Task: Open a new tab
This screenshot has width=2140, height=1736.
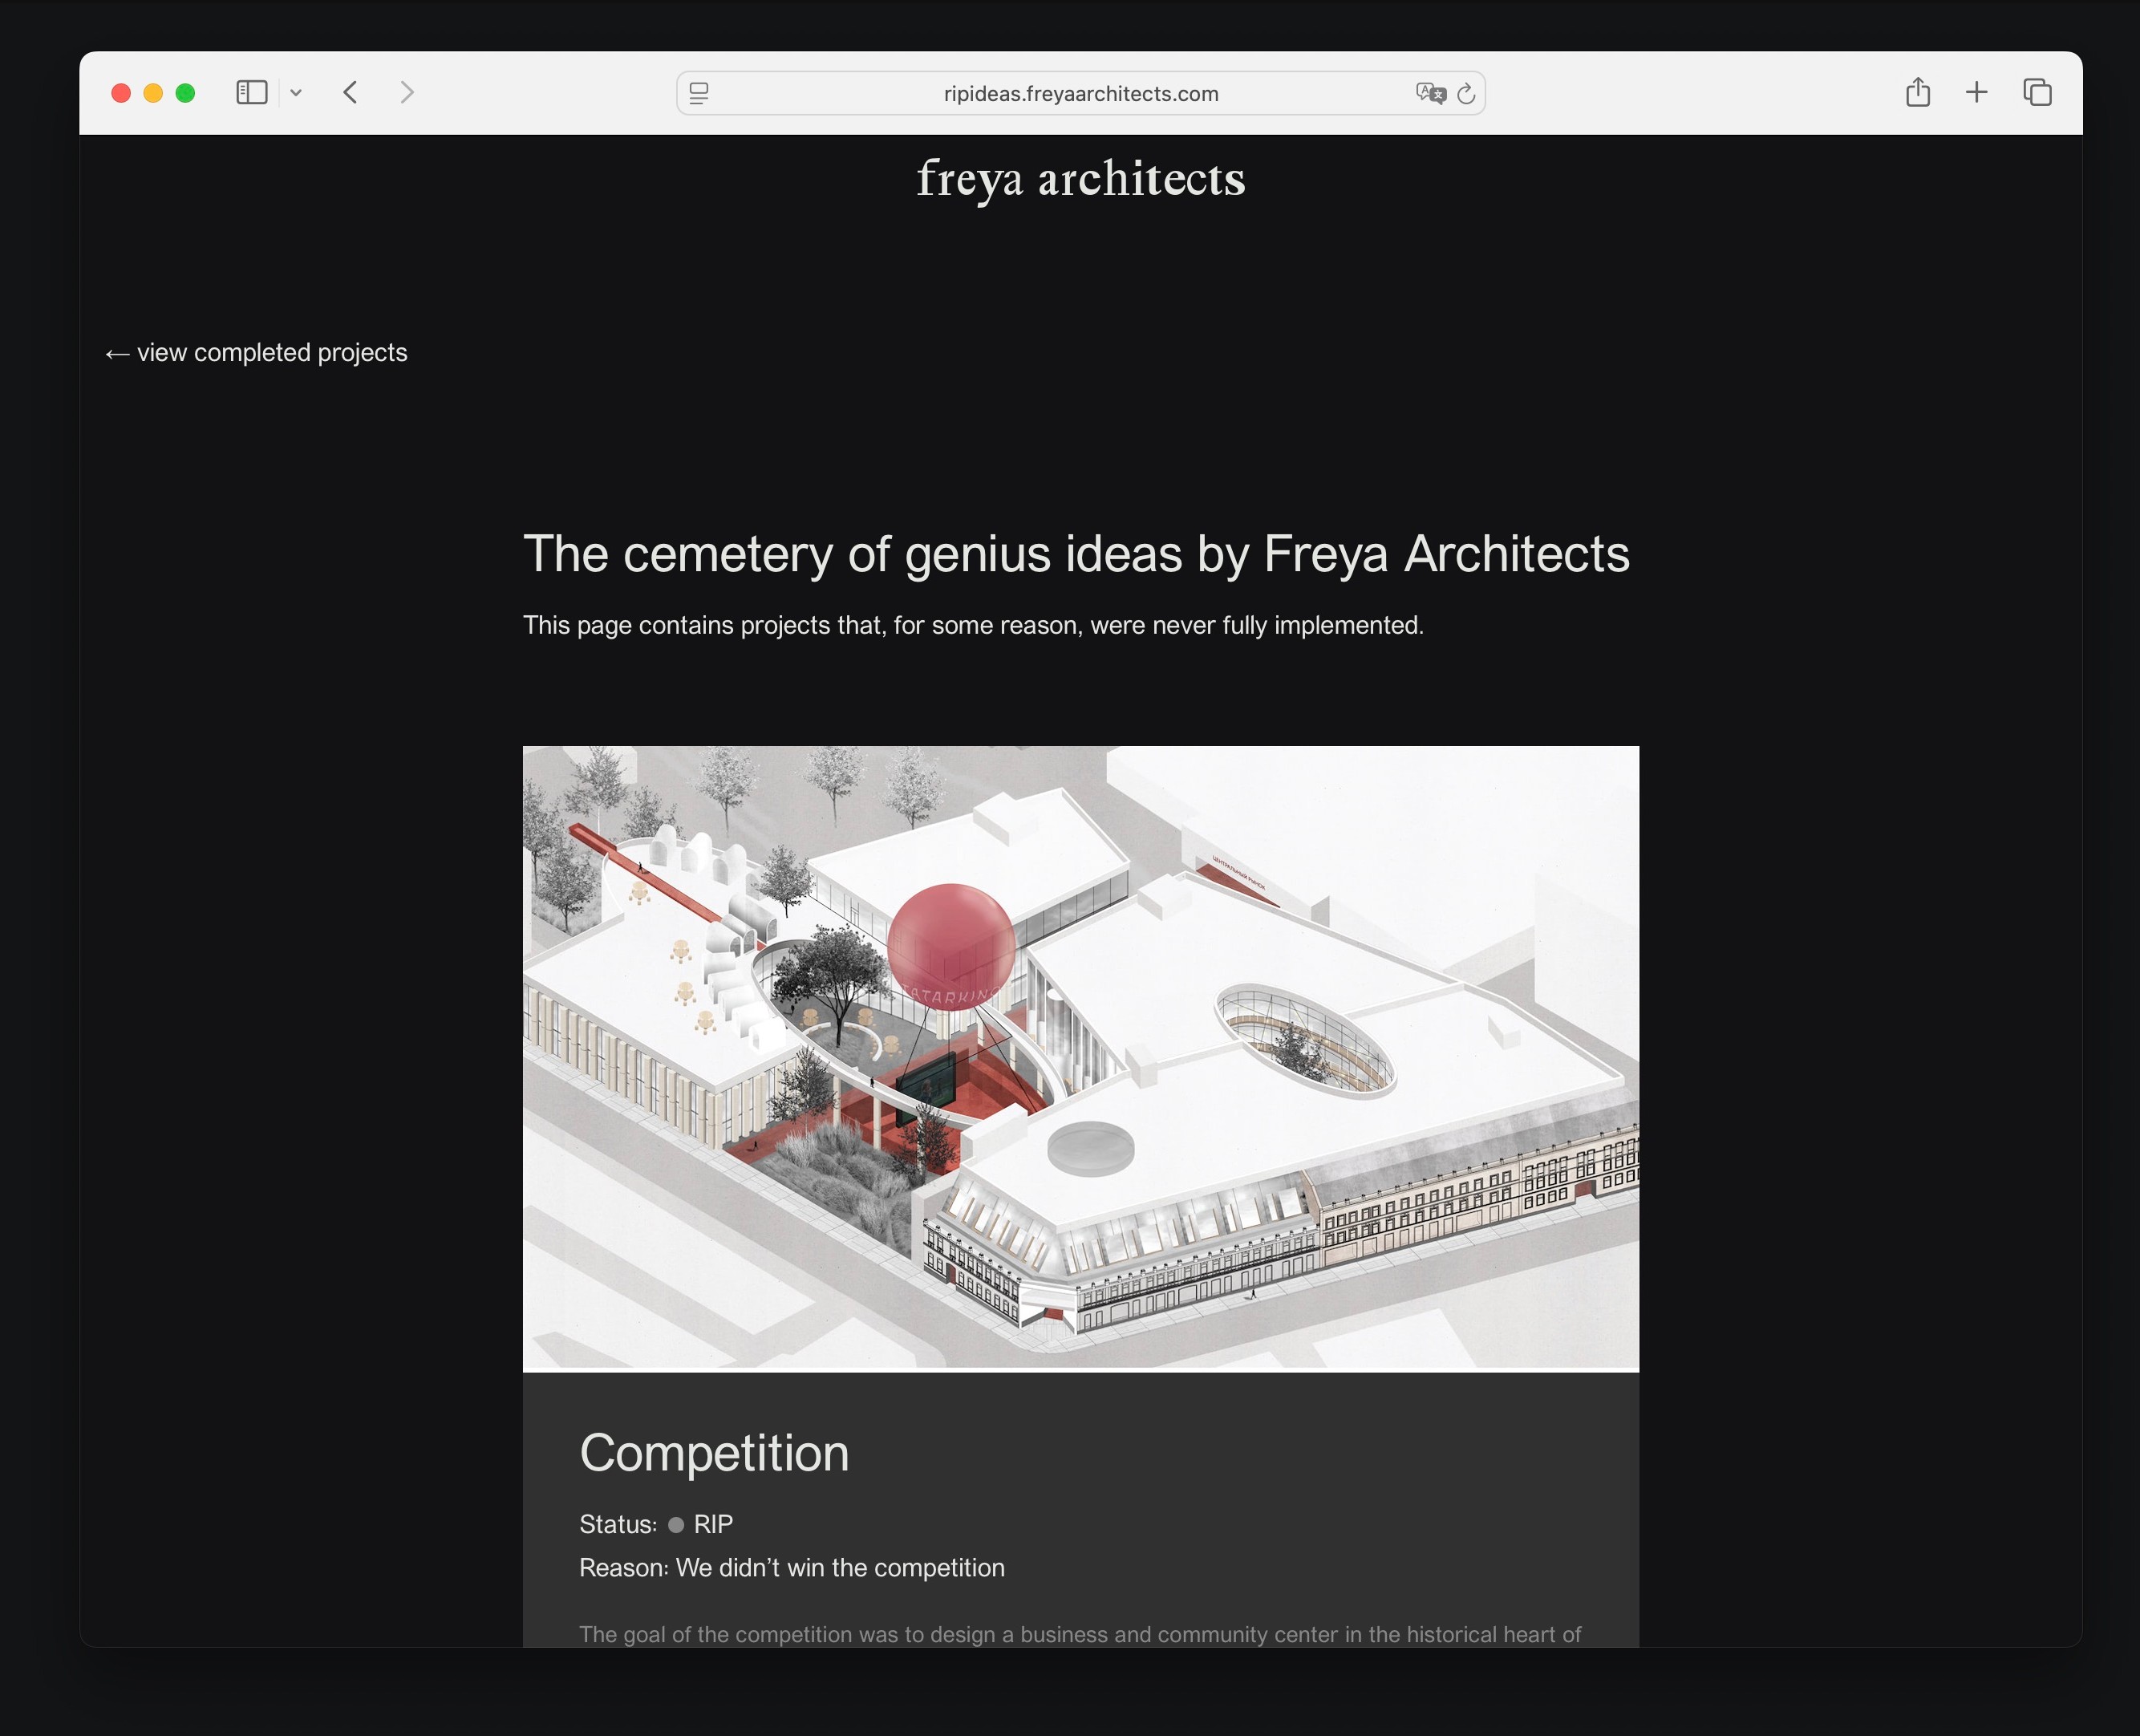Action: (1976, 93)
